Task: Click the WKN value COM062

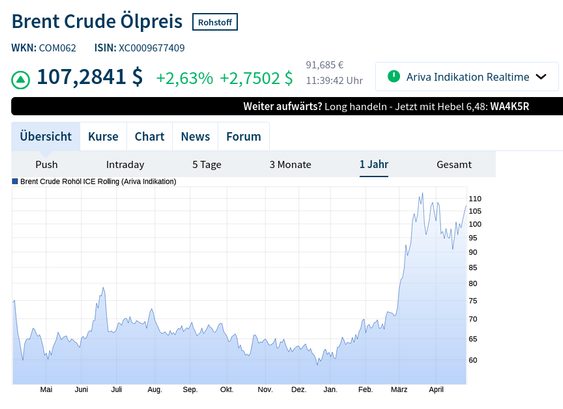Action: point(57,48)
